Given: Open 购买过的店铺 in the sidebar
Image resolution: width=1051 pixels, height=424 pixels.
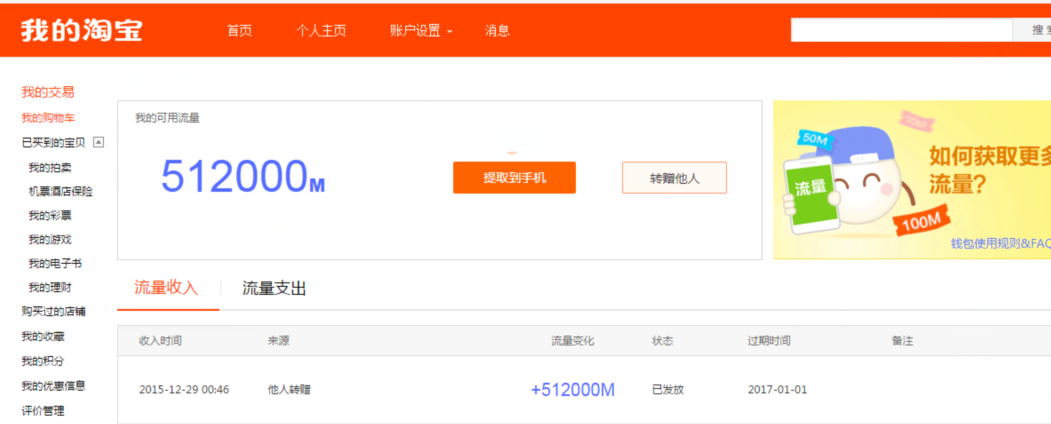Looking at the screenshot, I should click(54, 311).
